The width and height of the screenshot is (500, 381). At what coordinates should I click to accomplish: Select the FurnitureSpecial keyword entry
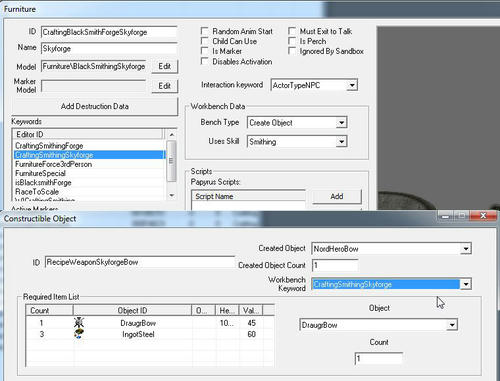click(89, 173)
